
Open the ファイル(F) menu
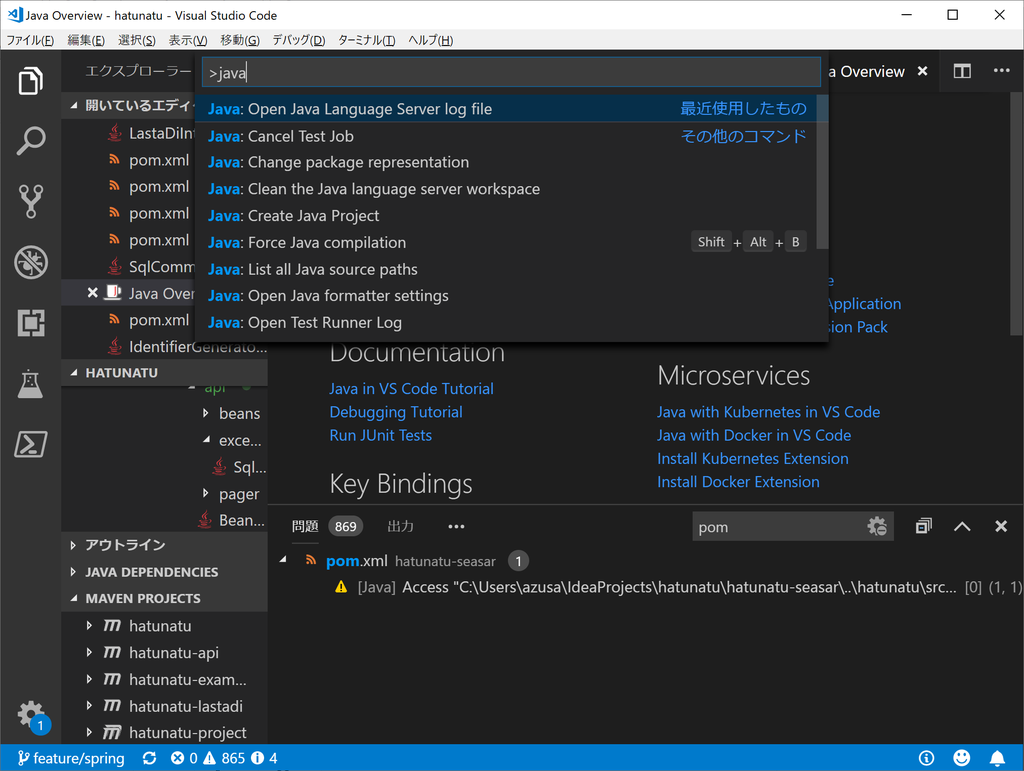pos(30,40)
